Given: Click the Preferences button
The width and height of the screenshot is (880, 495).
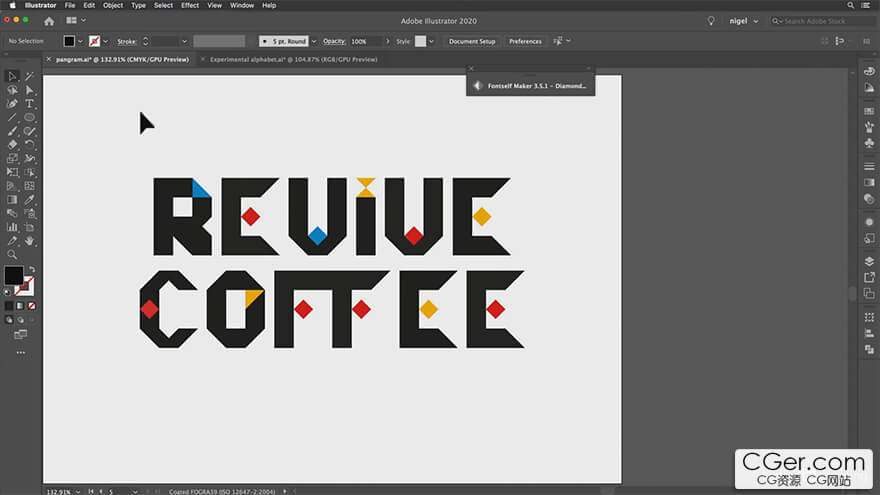Looking at the screenshot, I should click(x=525, y=42).
